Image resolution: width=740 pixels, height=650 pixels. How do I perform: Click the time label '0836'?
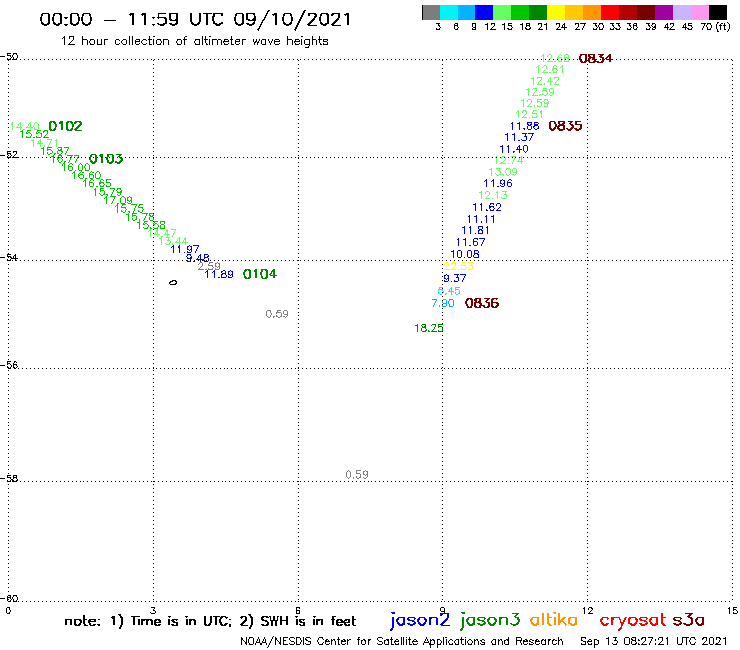(482, 303)
